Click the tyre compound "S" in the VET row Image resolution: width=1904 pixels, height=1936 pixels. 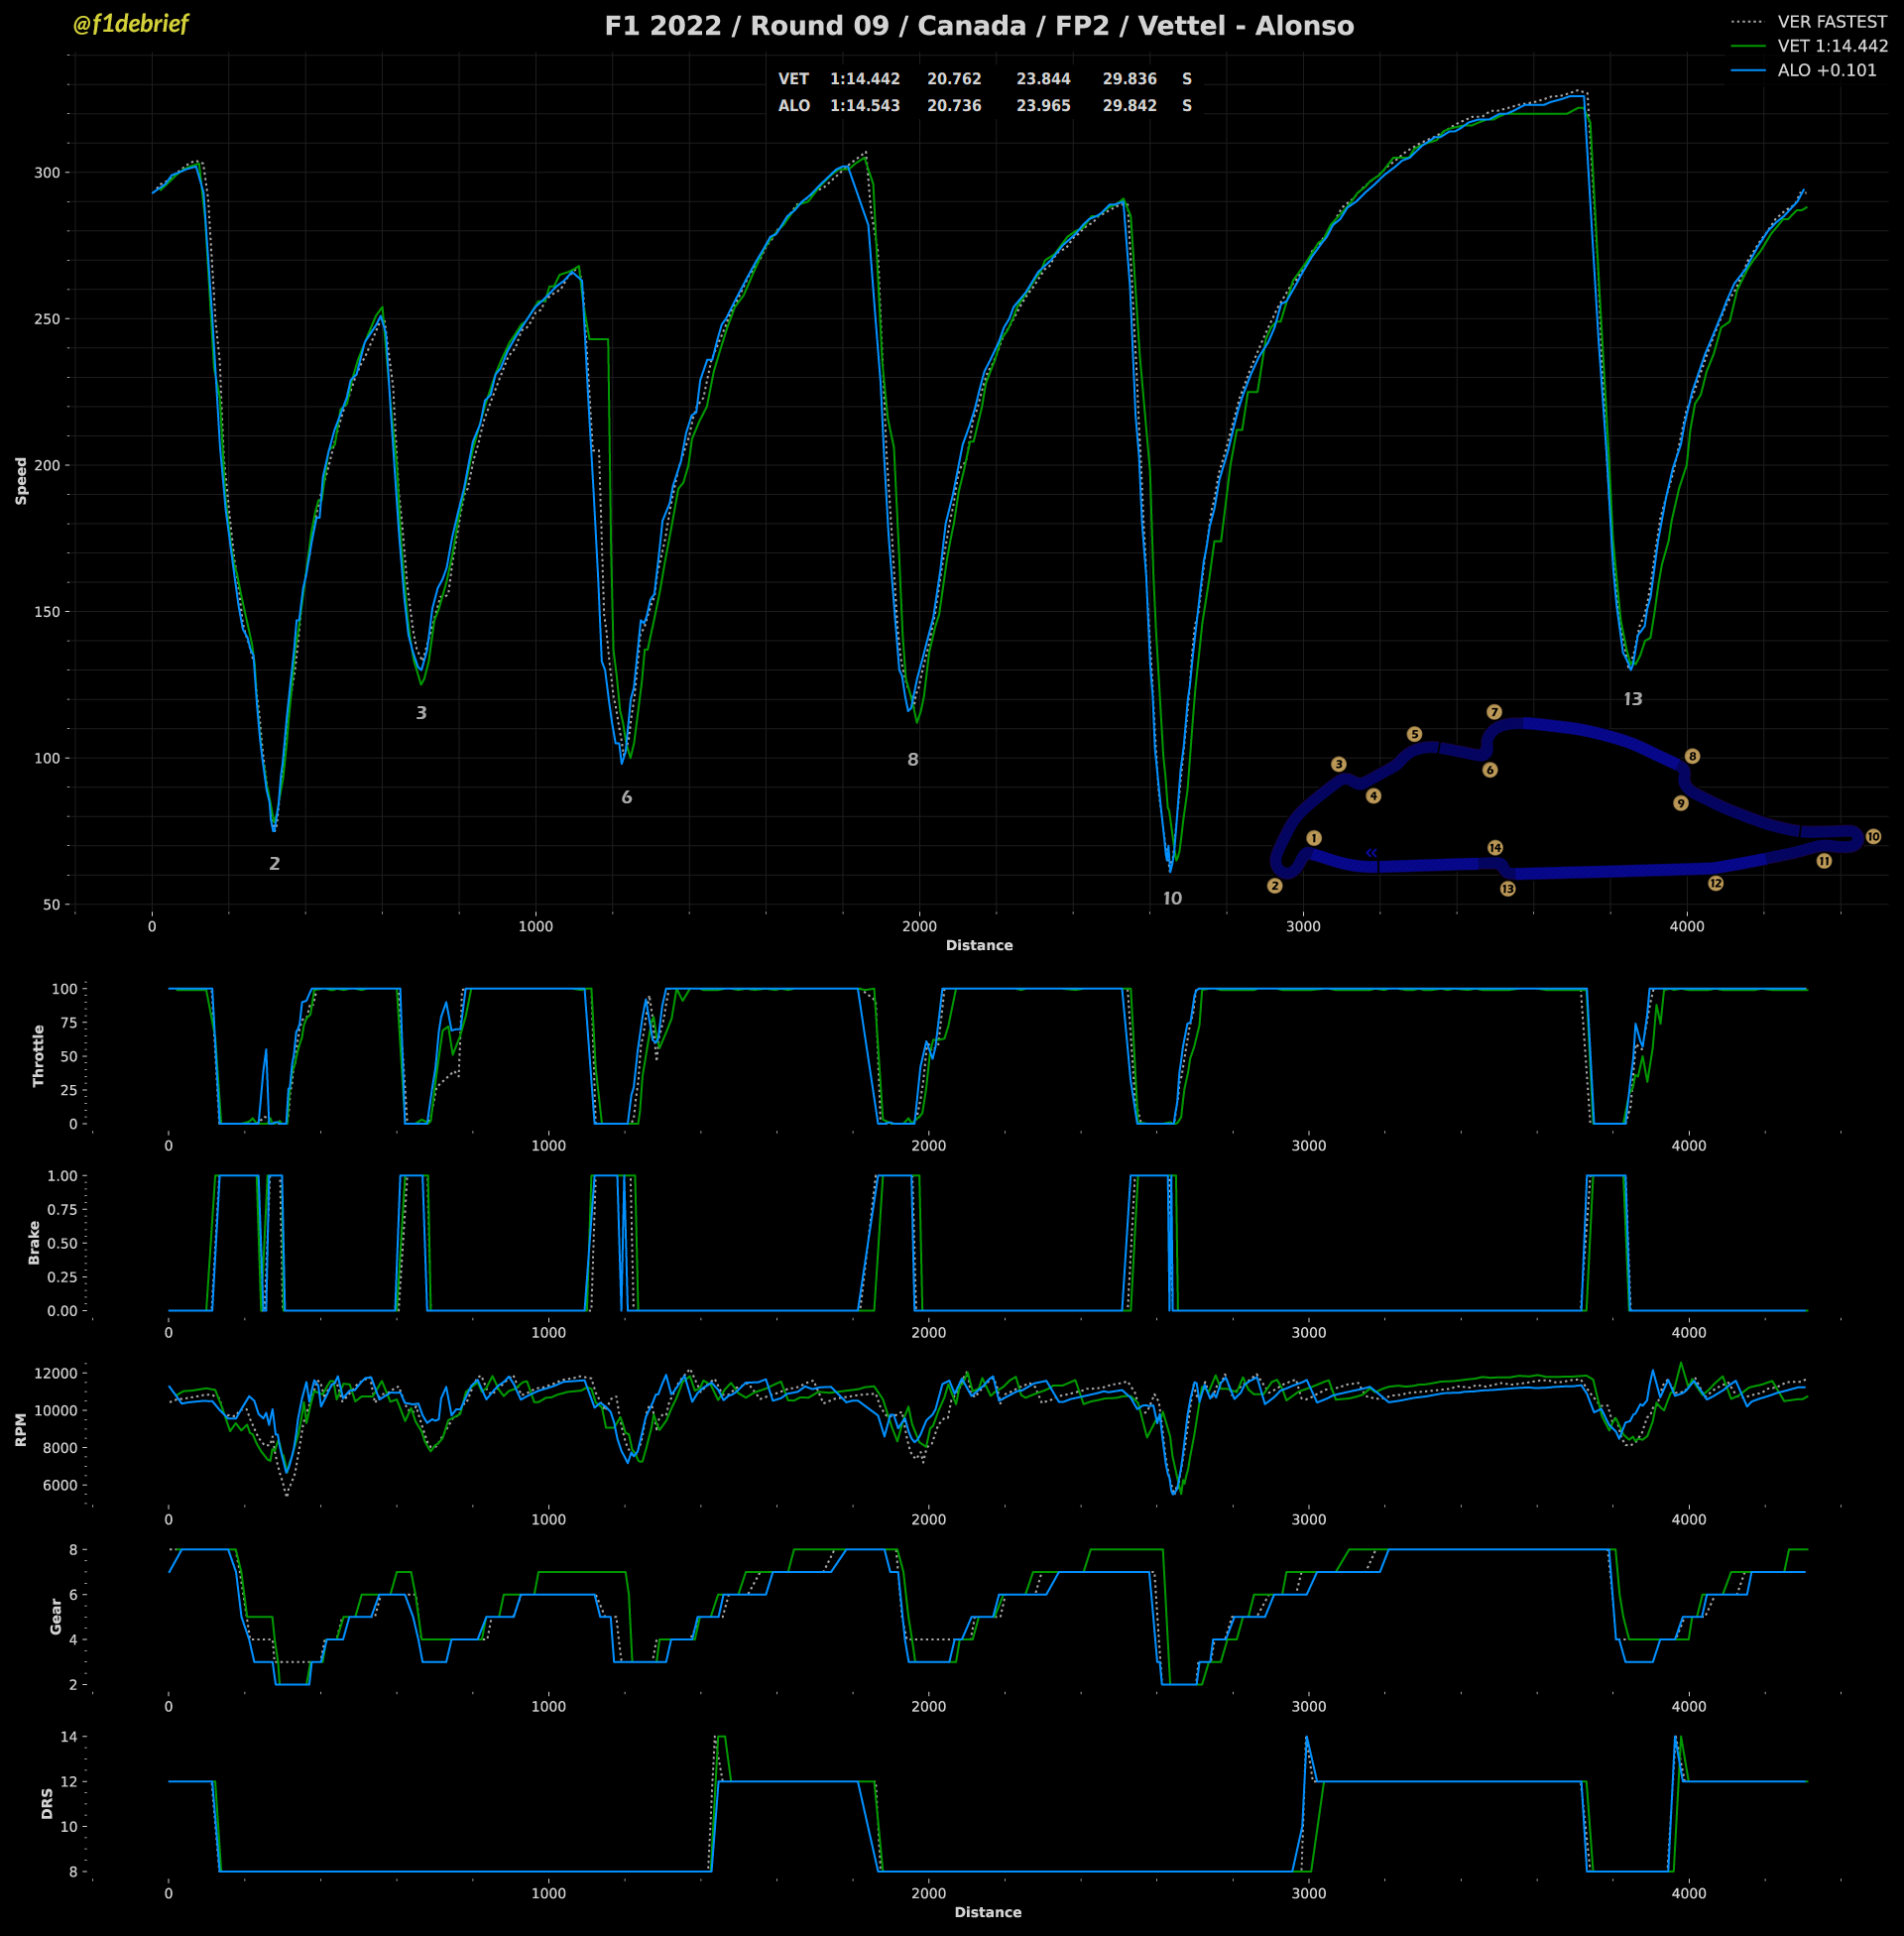click(x=1187, y=79)
